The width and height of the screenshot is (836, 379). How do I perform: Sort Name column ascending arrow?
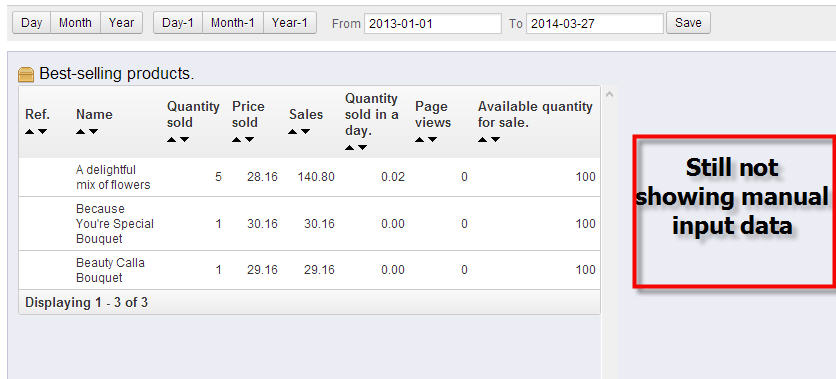tap(81, 132)
